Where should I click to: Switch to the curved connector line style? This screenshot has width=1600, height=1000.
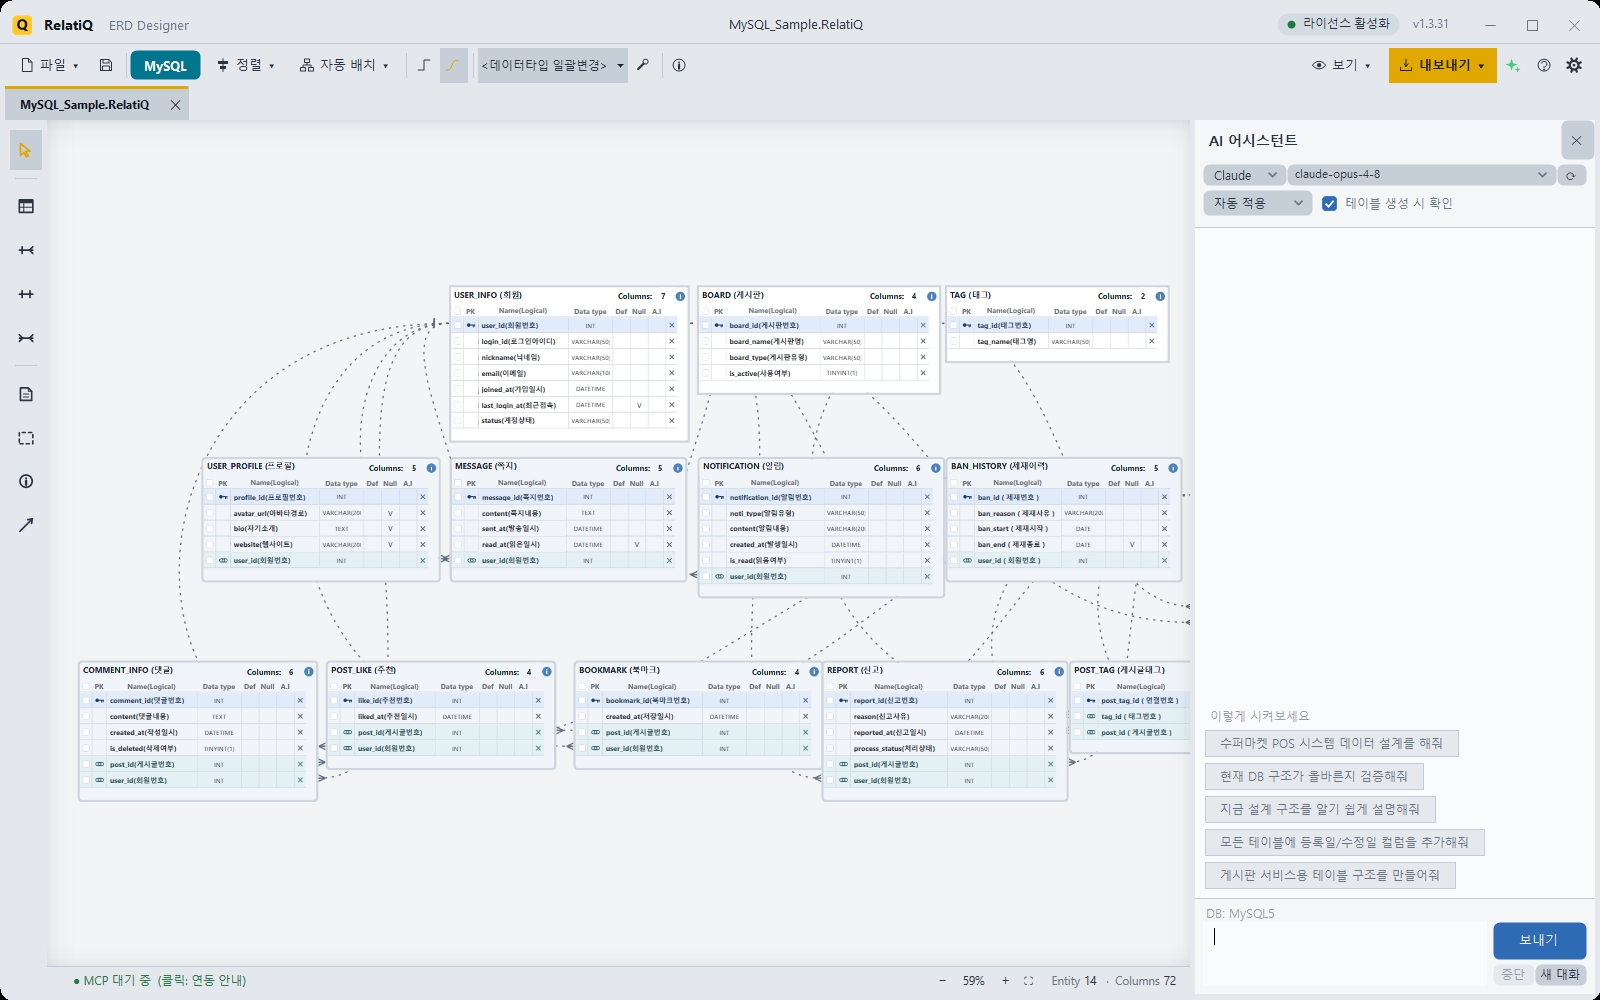coord(453,65)
